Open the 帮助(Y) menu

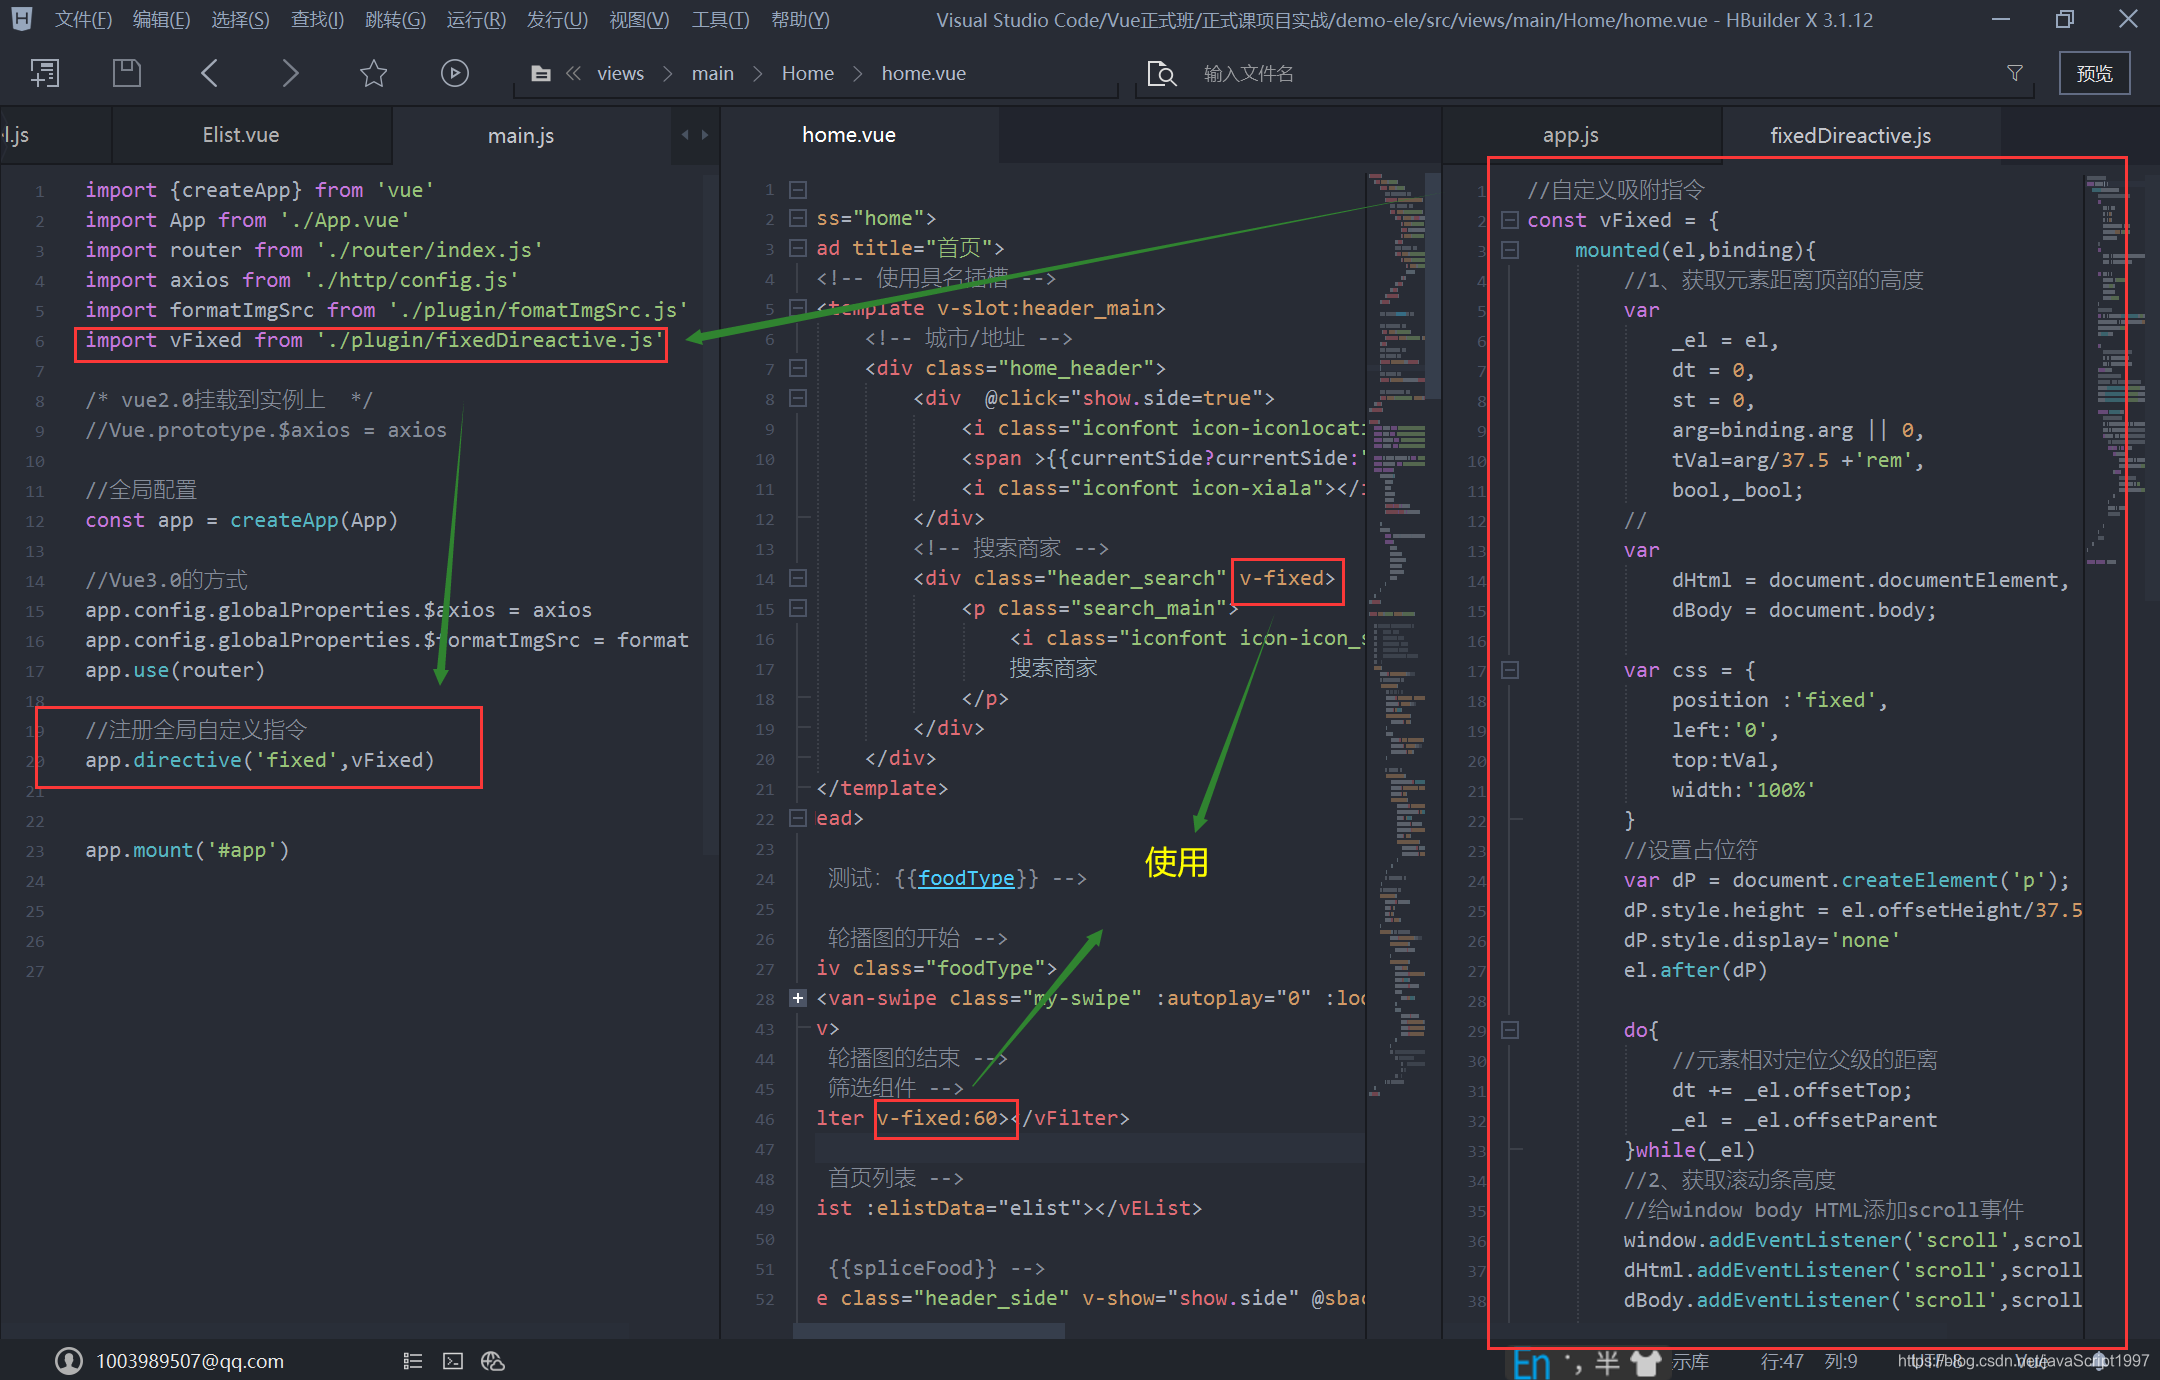pyautogui.click(x=800, y=20)
